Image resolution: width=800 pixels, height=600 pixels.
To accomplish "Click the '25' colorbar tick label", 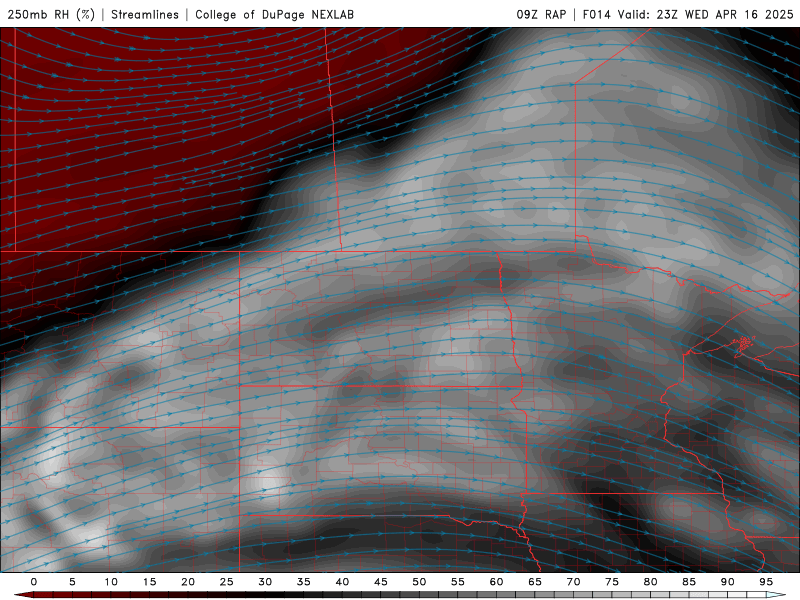I will (227, 582).
